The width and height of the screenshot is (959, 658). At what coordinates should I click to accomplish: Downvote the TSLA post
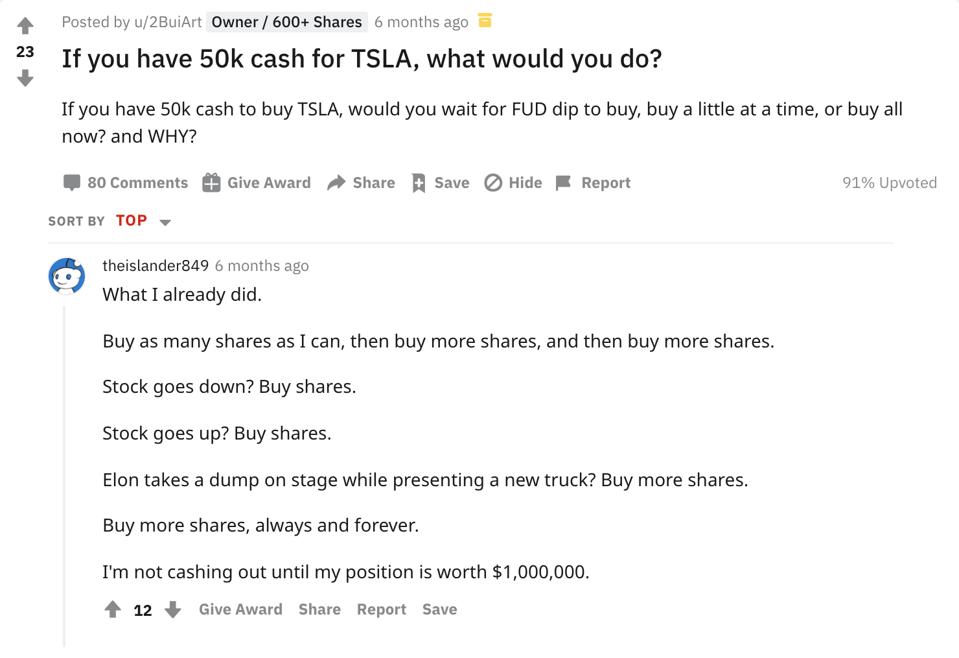25,78
